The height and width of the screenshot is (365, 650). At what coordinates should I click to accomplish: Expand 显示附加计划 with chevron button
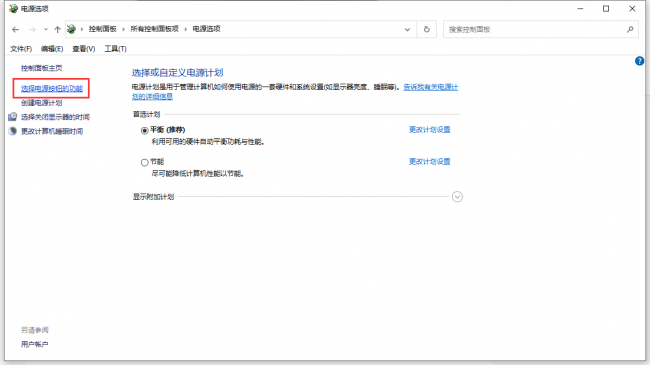[457, 197]
